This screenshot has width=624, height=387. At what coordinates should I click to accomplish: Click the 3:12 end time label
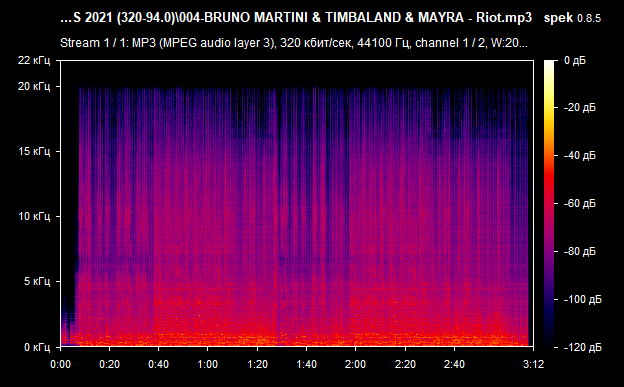533,364
